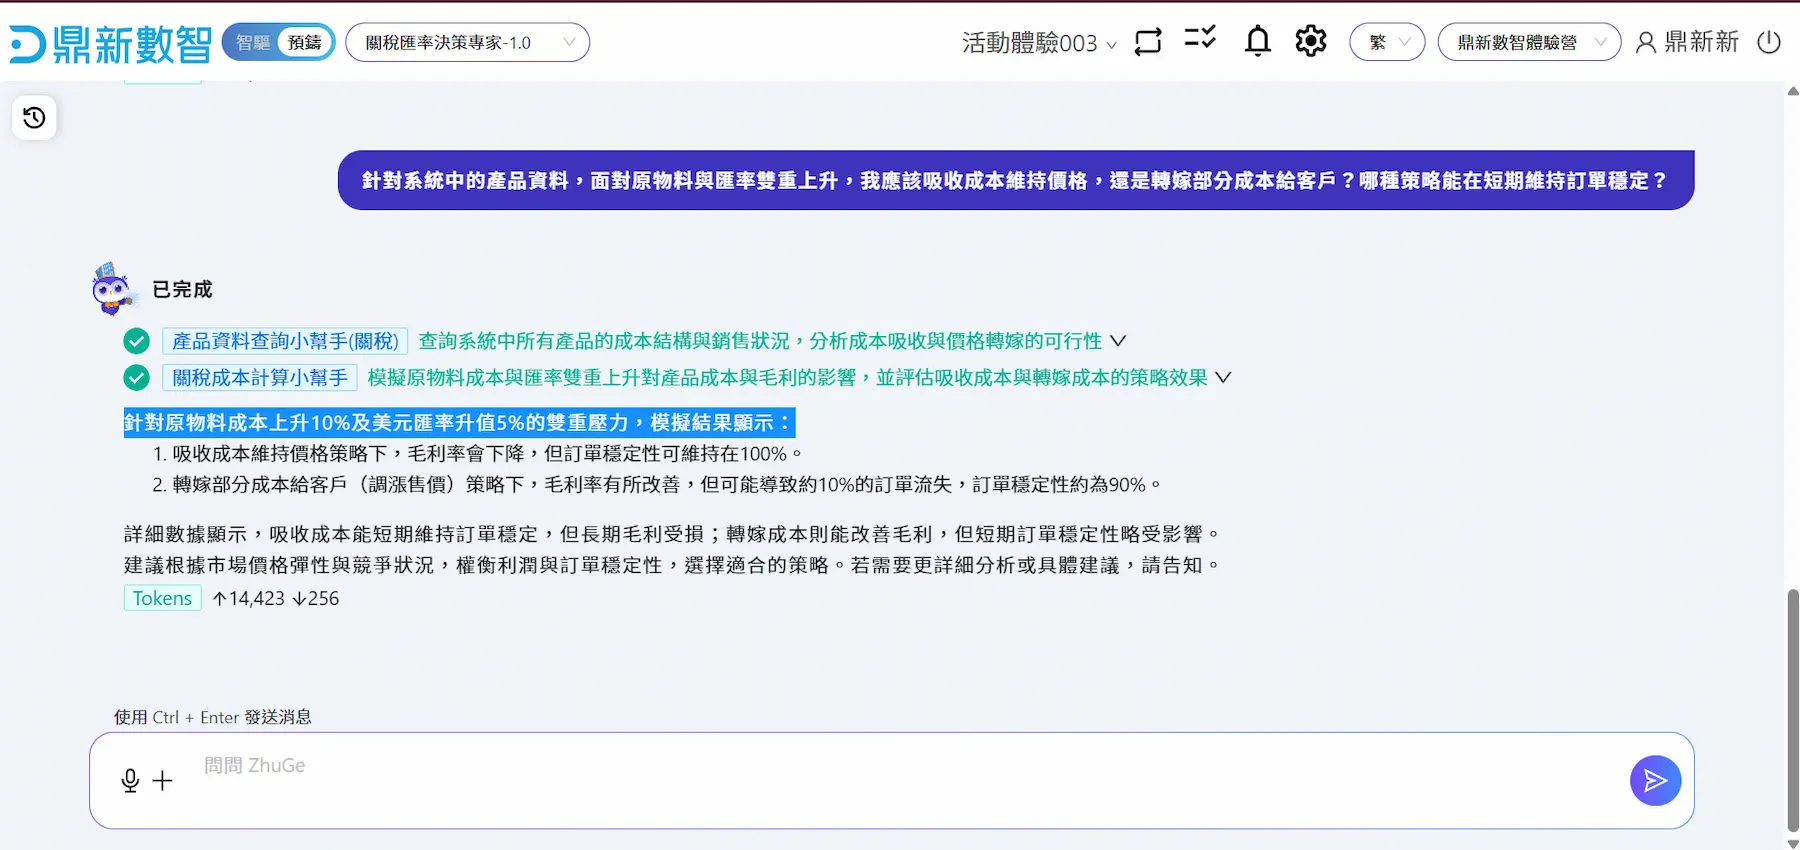Click green checkmark beside 產品資料查詢小幫手
Screen dimensions: 1800x850
click(137, 341)
